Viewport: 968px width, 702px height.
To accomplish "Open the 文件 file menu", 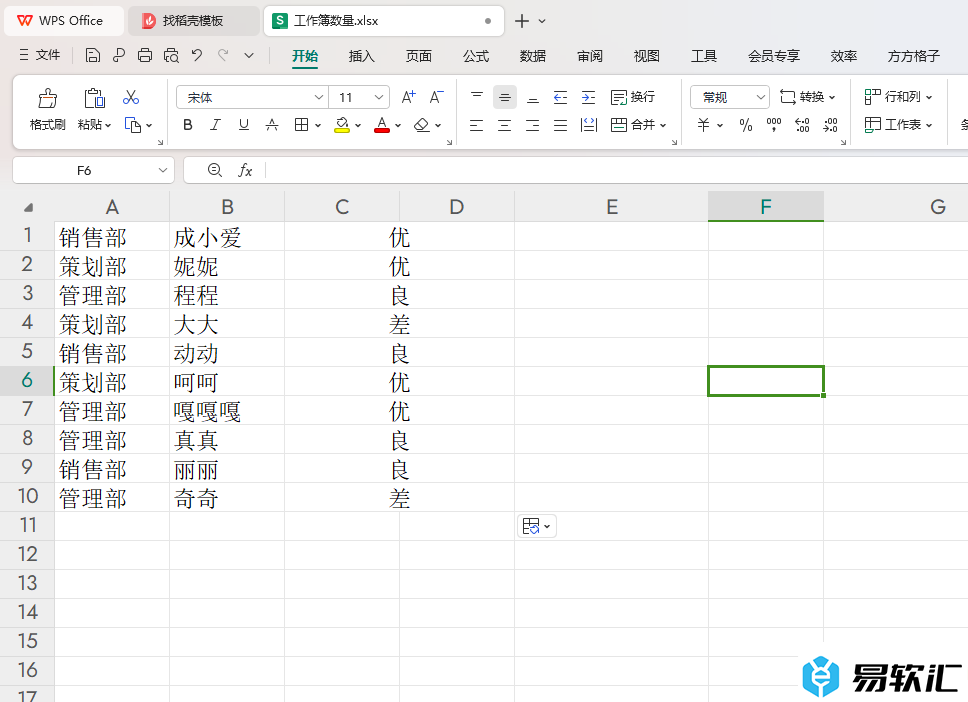I will 40,55.
